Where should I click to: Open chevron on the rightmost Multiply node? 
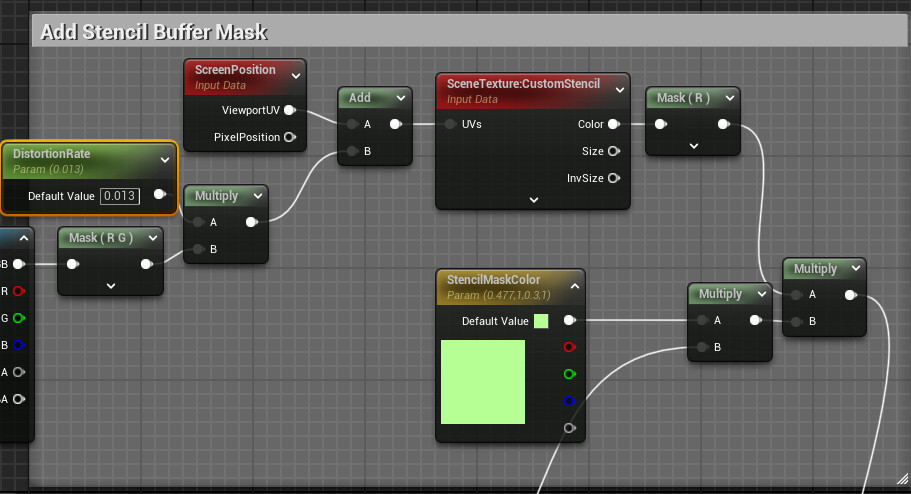[856, 269]
